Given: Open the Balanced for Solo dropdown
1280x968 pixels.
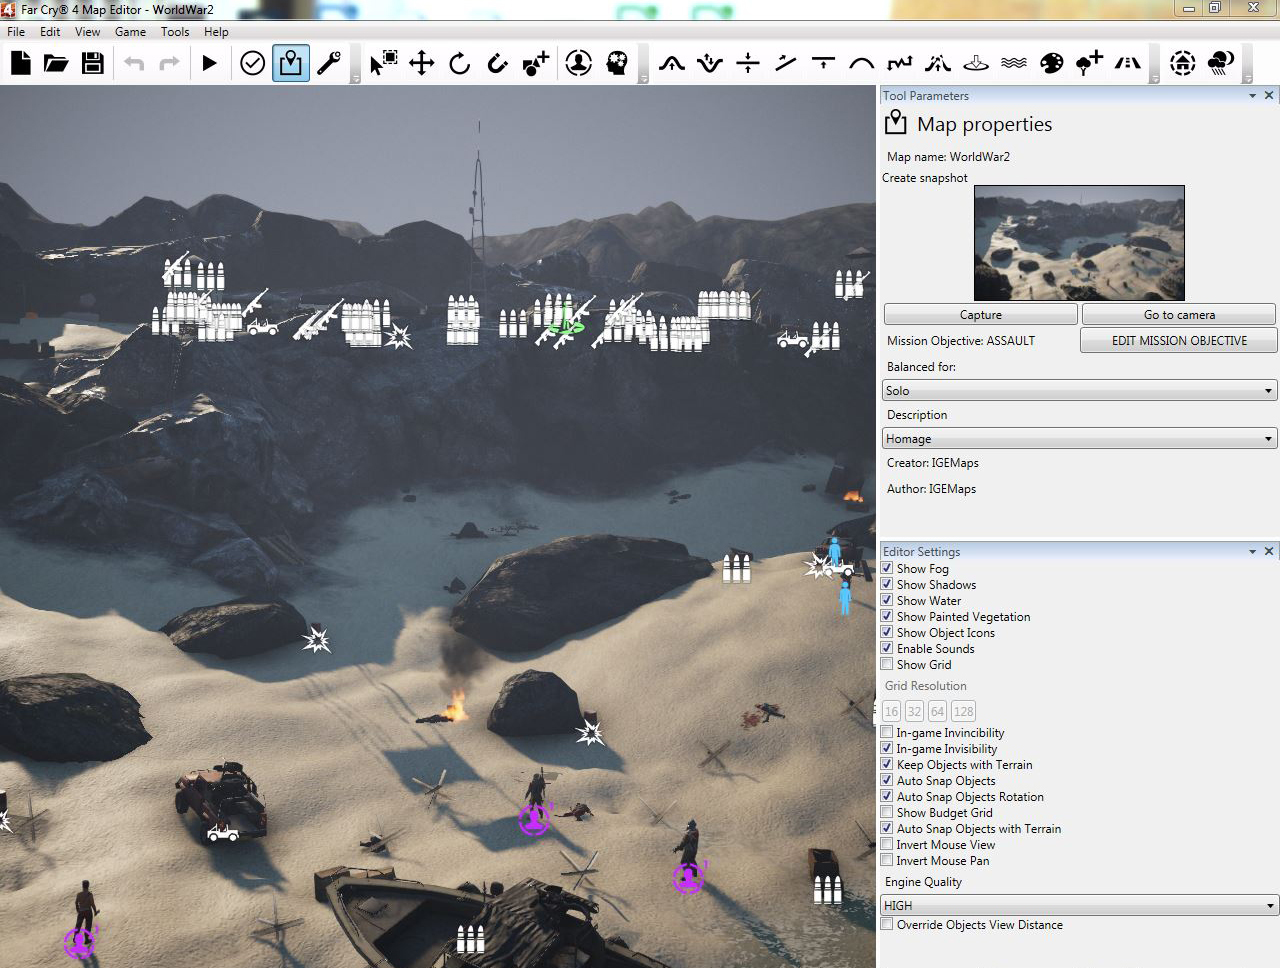Looking at the screenshot, I should (1080, 391).
